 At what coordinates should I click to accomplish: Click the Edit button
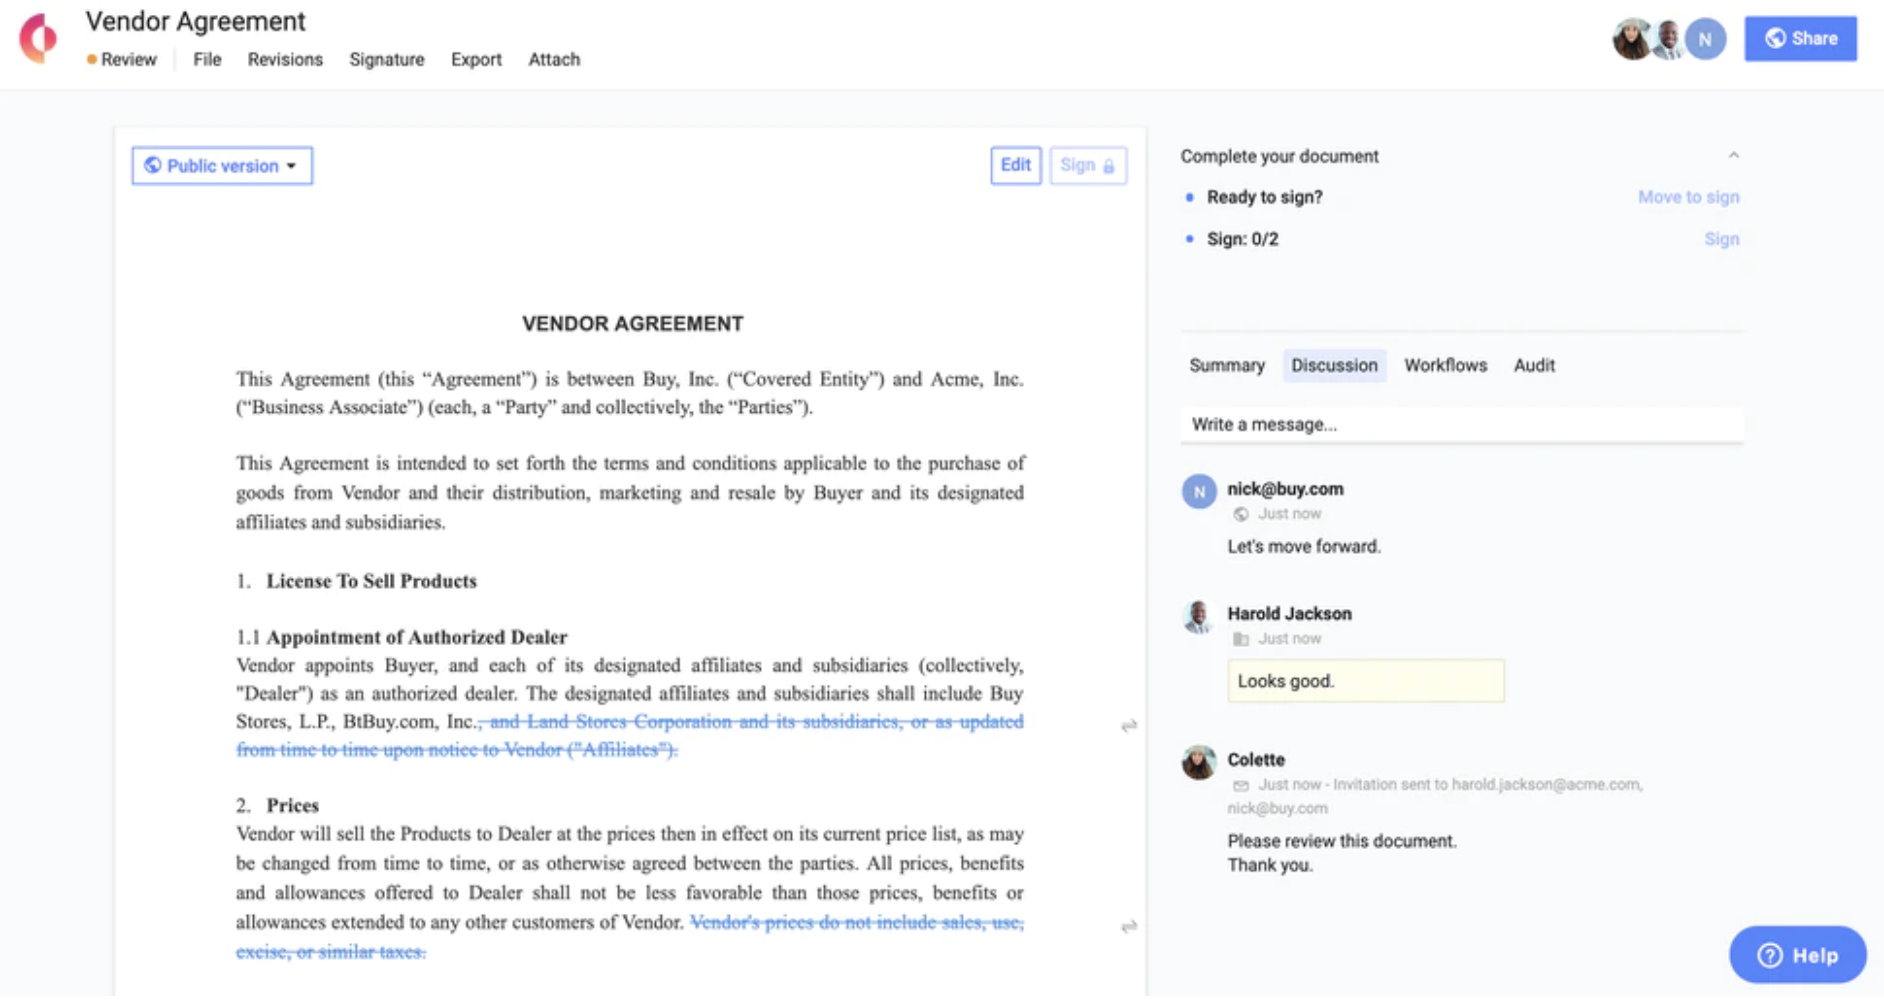[1015, 165]
